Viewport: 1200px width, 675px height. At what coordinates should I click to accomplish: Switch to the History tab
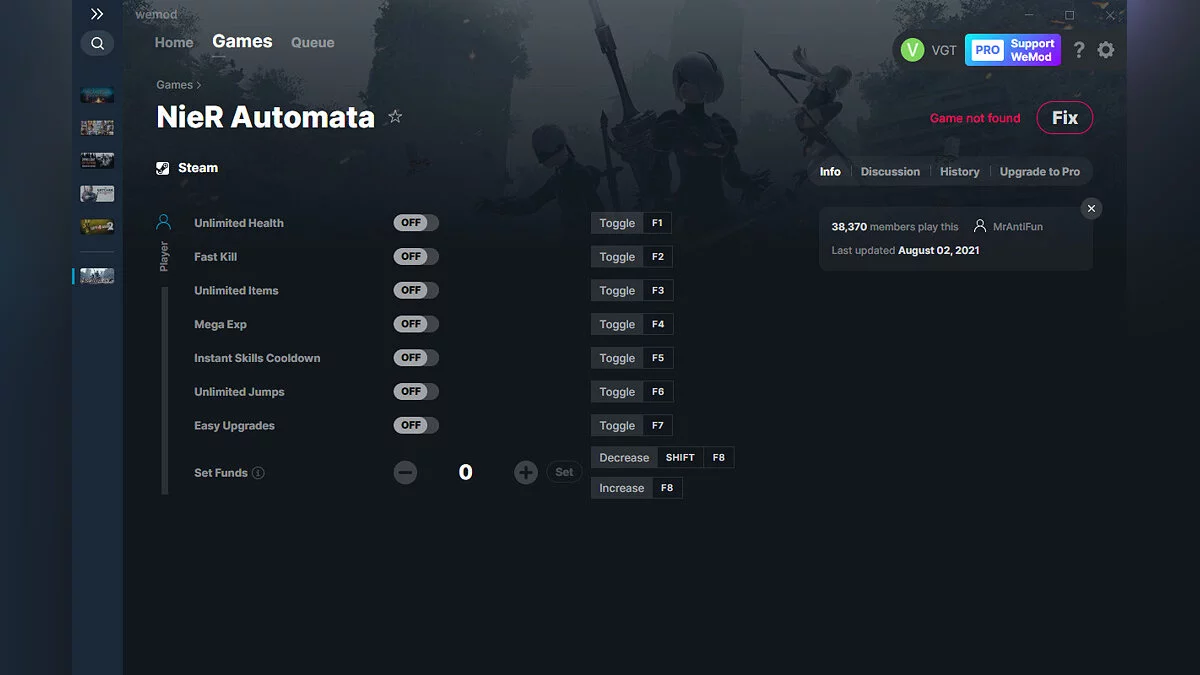[960, 172]
